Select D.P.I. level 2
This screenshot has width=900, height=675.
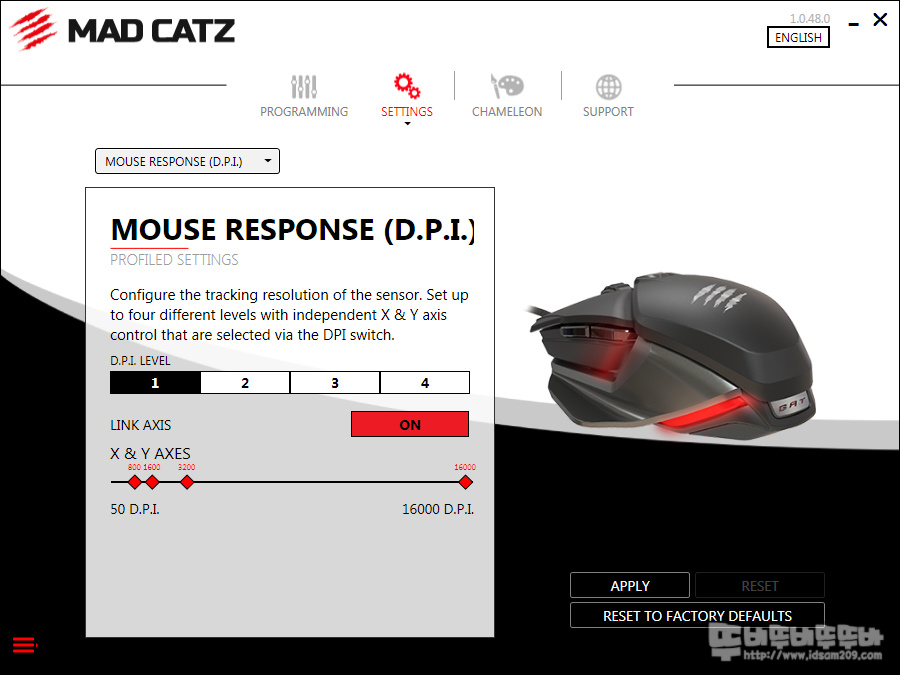point(245,383)
